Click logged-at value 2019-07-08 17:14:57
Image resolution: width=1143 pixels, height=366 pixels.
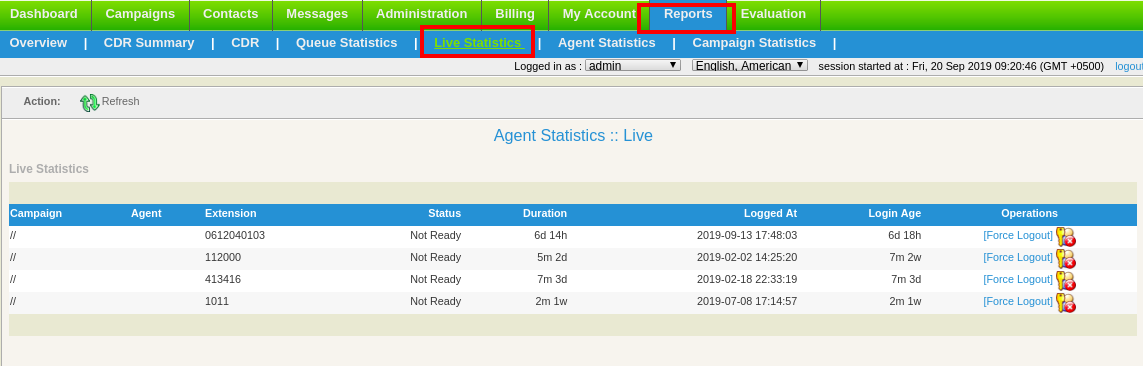(x=746, y=301)
